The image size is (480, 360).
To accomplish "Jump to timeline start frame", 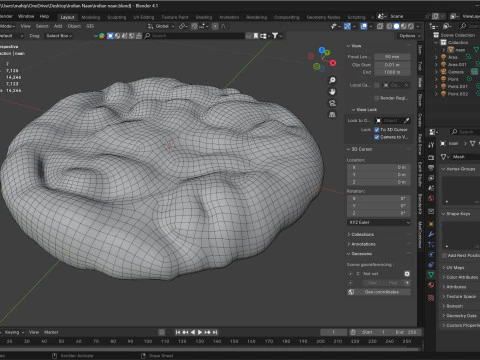I will tap(178, 332).
